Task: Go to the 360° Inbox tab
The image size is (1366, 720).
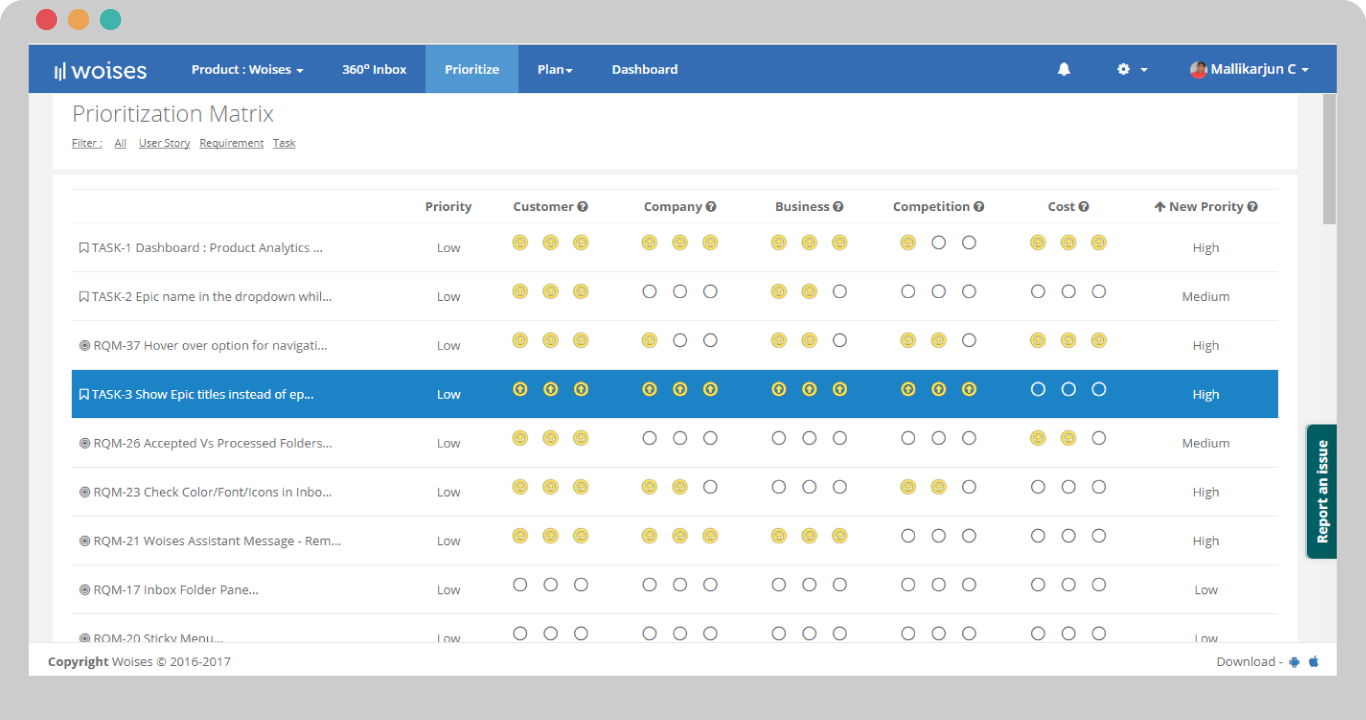Action: [374, 69]
